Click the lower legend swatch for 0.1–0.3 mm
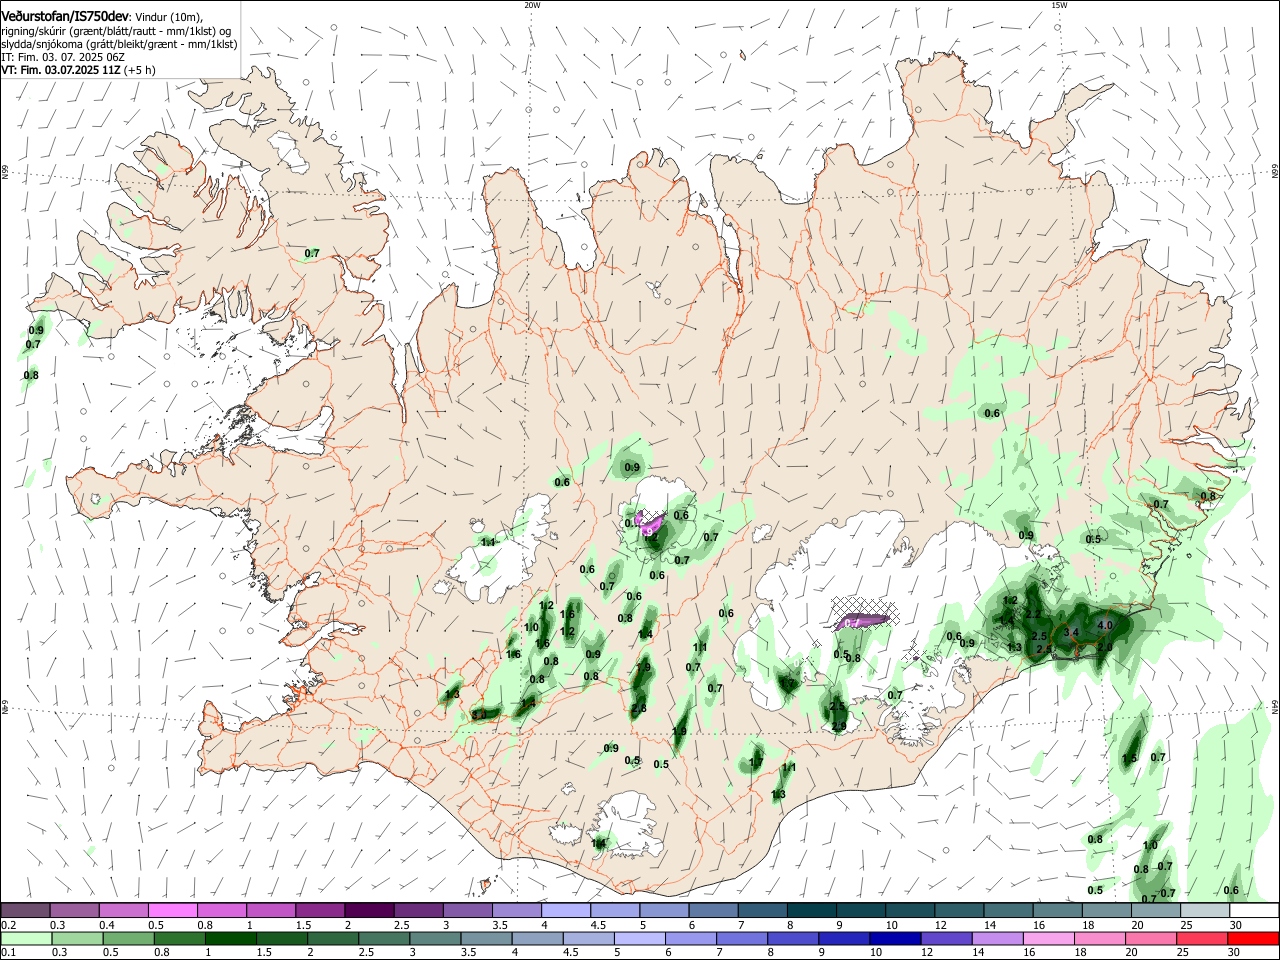The width and height of the screenshot is (1280, 960). 25,938
